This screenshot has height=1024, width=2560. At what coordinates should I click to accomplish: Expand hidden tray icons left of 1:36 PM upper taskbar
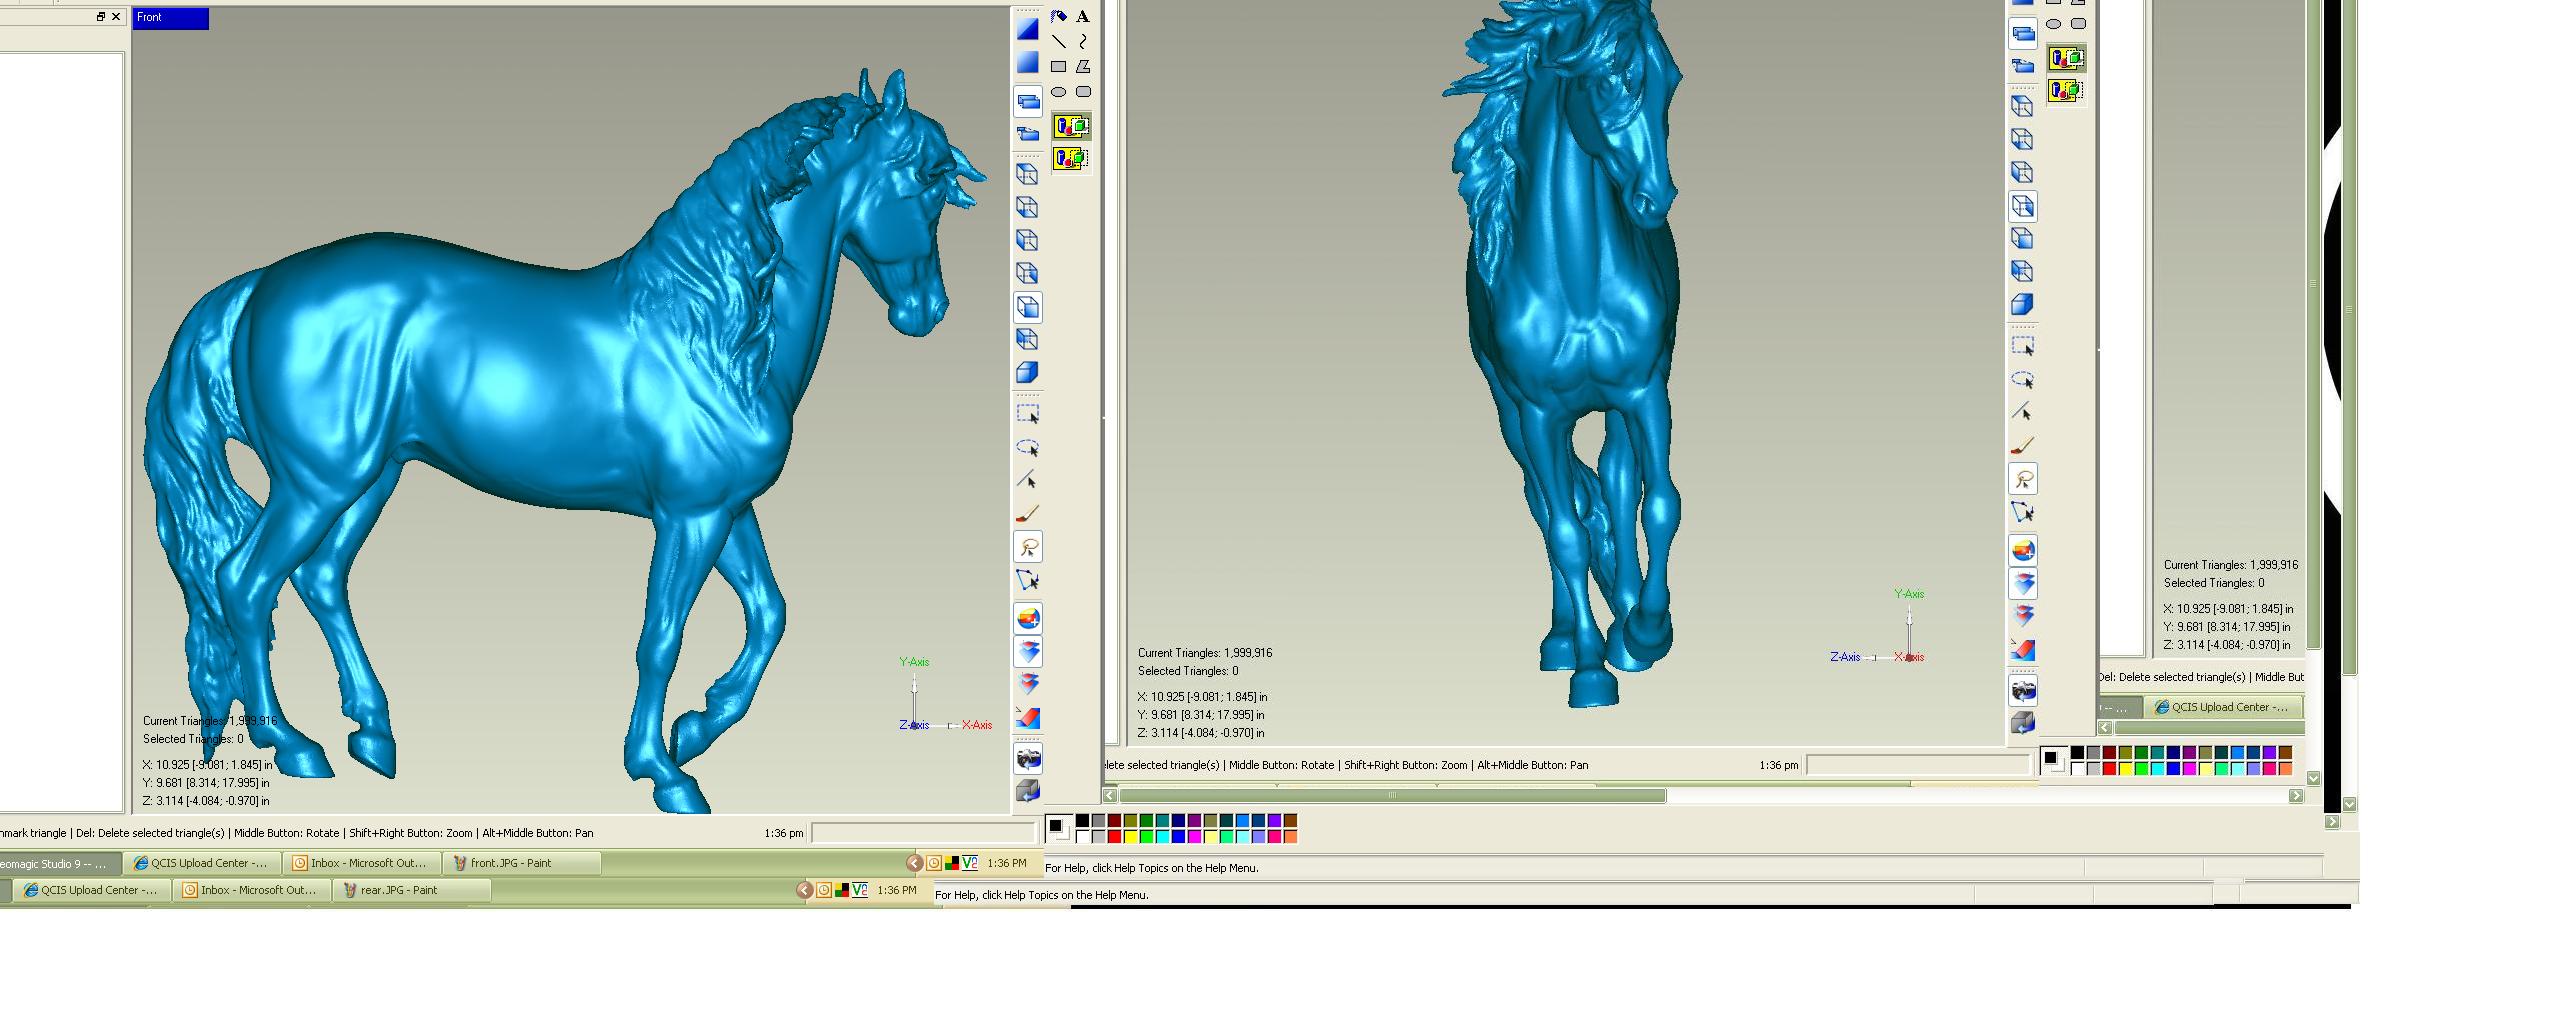[x=913, y=863]
